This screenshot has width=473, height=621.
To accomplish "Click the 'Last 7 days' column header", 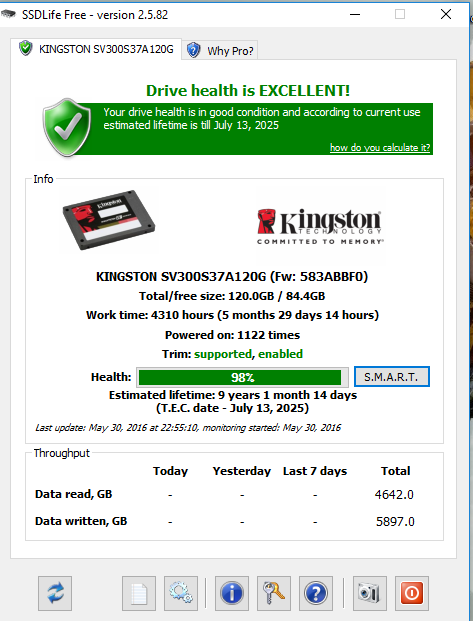I will pyautogui.click(x=315, y=471).
